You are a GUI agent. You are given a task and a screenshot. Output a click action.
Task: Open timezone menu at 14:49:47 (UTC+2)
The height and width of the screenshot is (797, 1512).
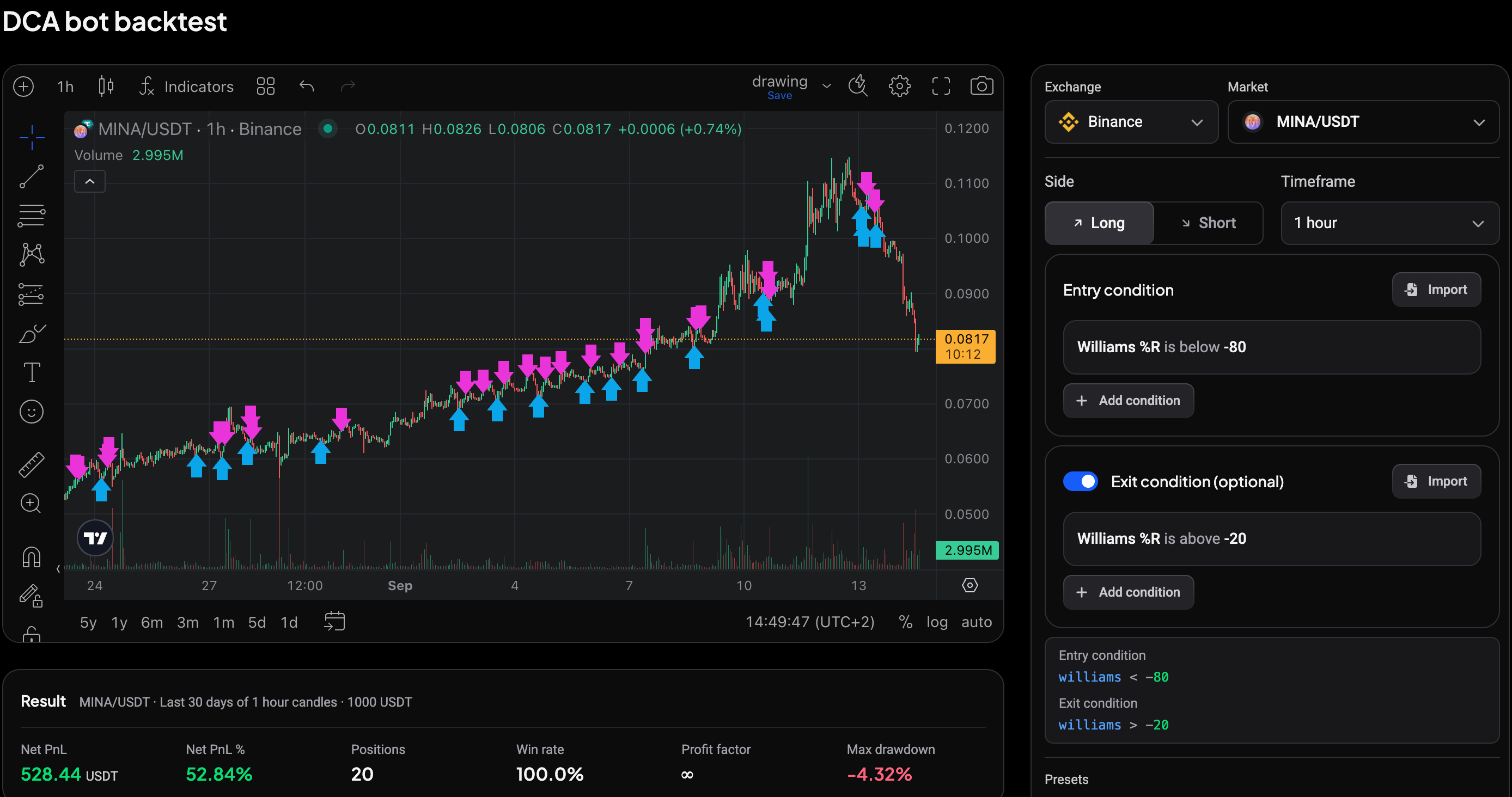click(810, 622)
